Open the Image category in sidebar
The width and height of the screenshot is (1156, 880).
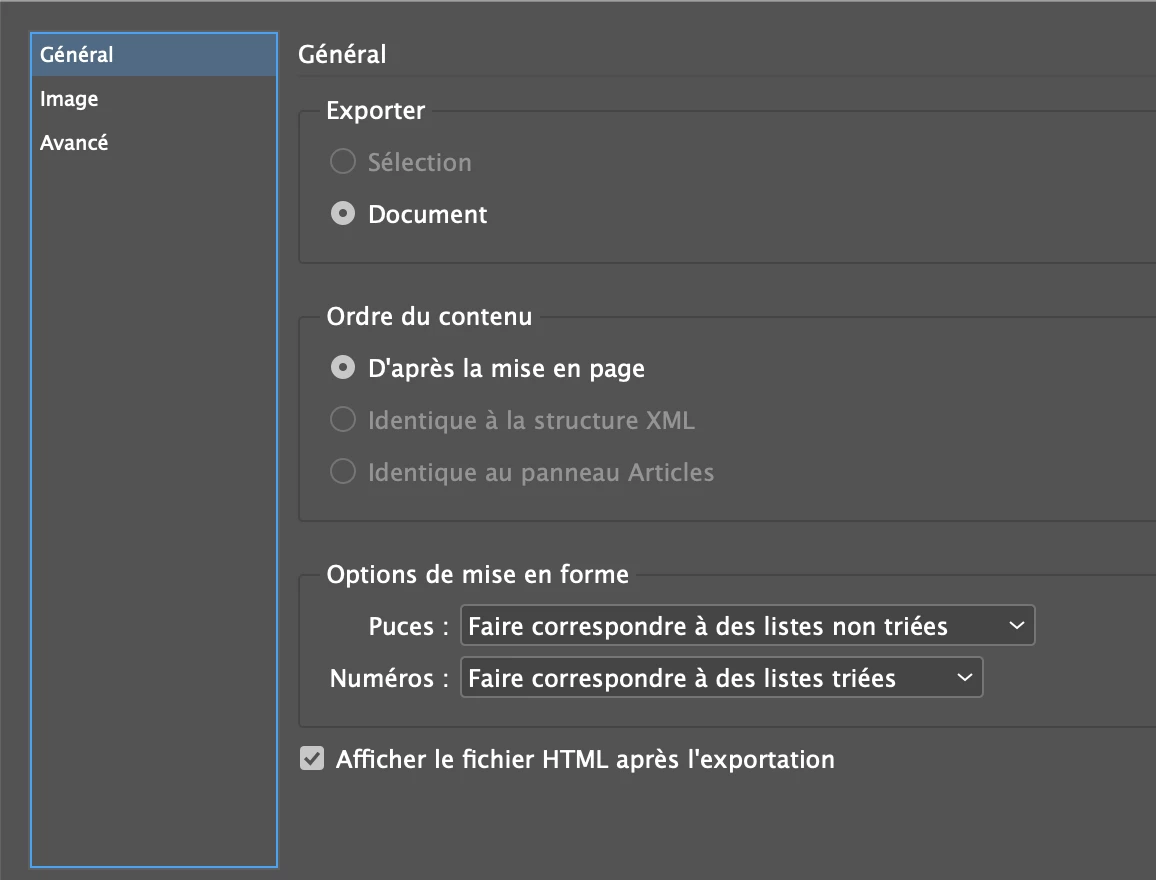click(69, 99)
